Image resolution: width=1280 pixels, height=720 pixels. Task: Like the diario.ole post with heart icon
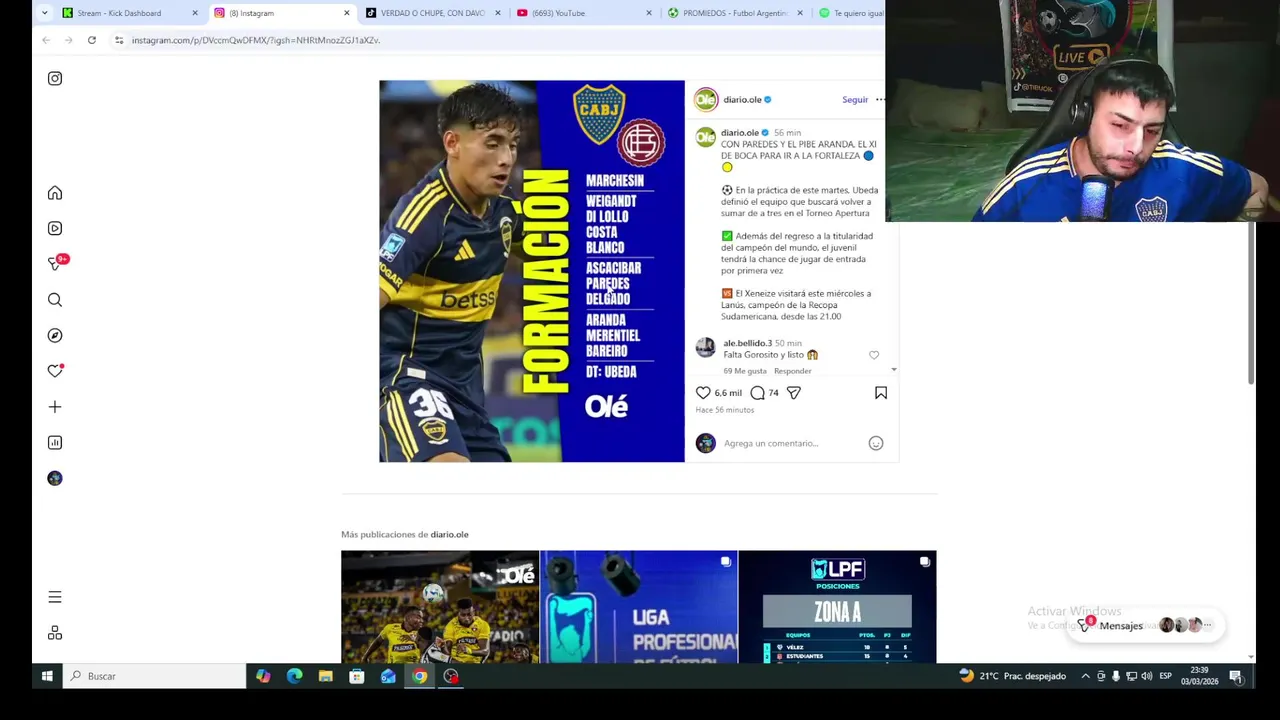click(x=703, y=393)
